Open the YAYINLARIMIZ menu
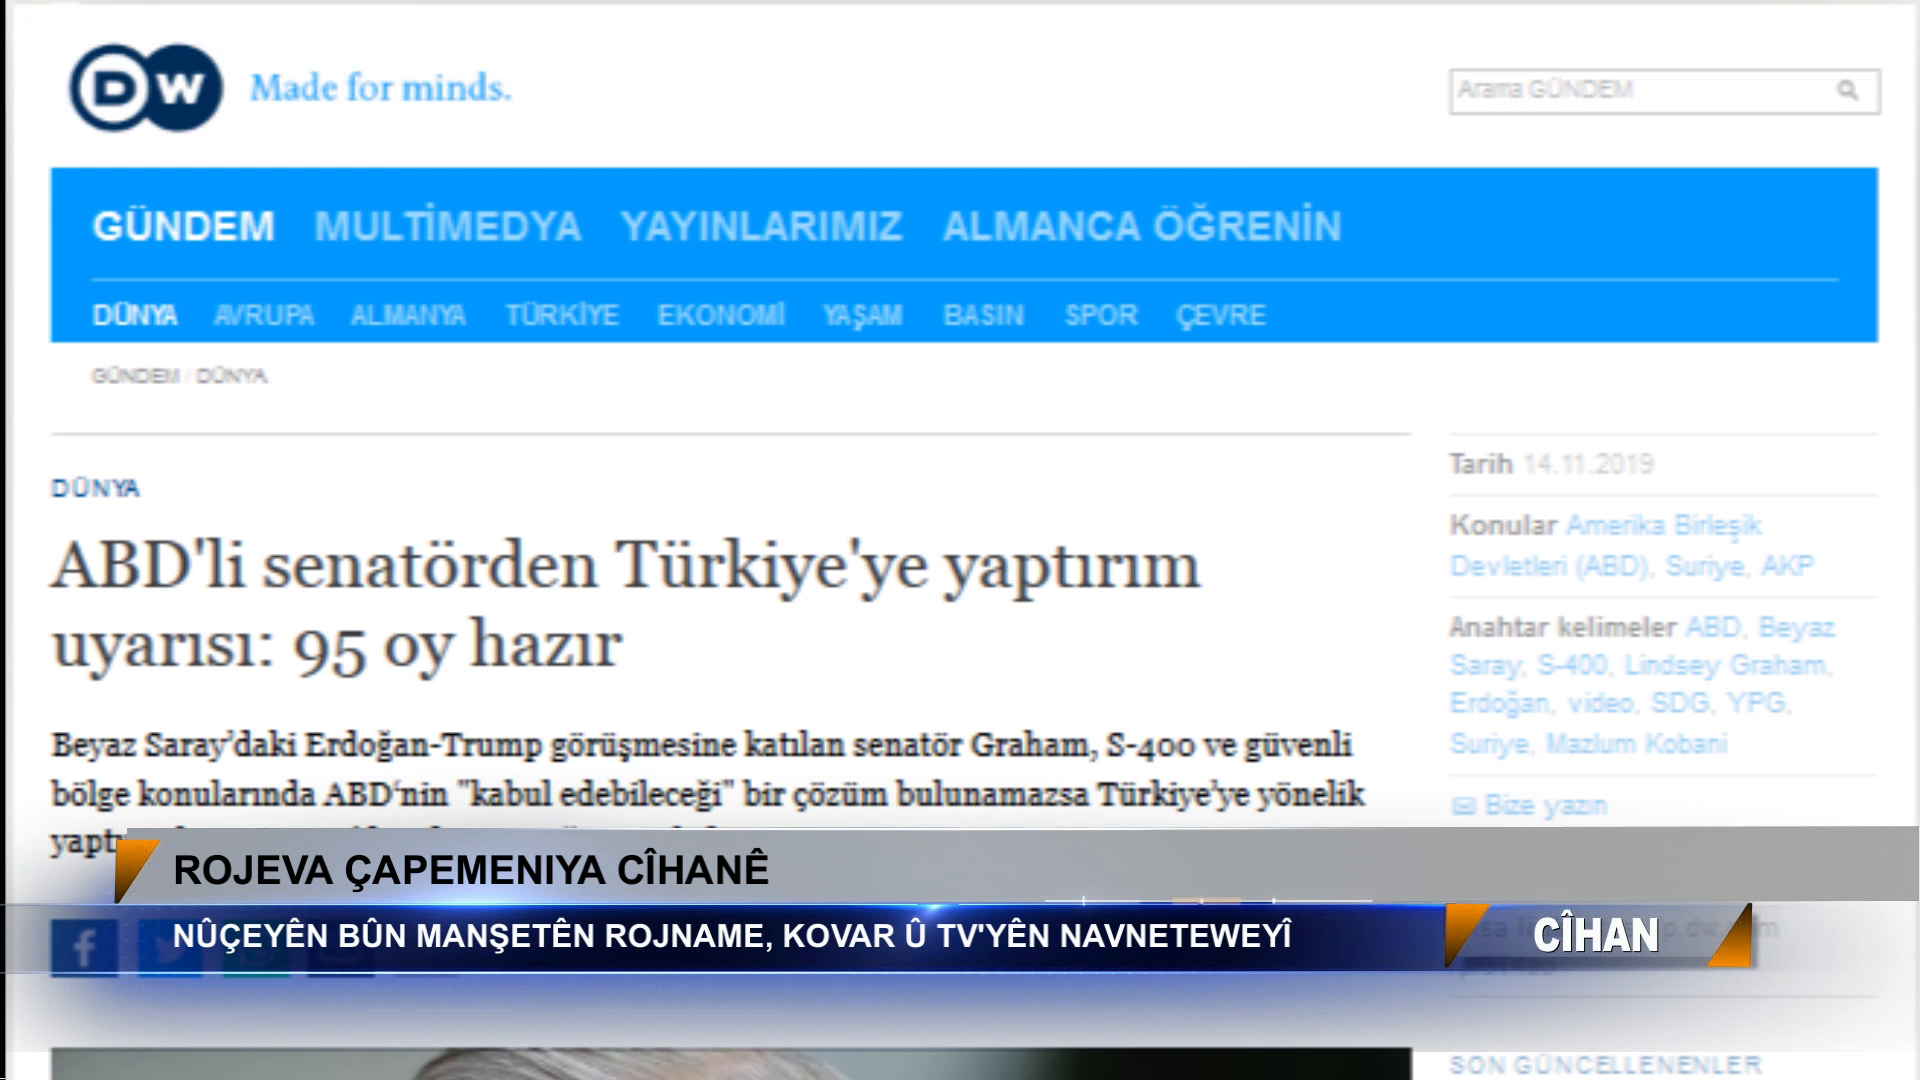Screen dimensions: 1920x1080 761,226
